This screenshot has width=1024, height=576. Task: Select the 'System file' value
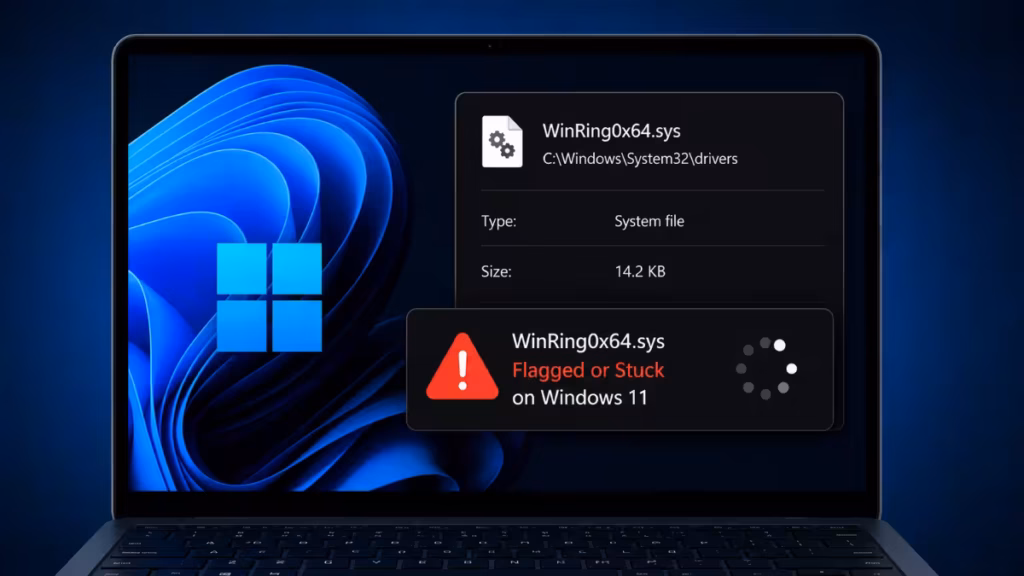(x=649, y=221)
